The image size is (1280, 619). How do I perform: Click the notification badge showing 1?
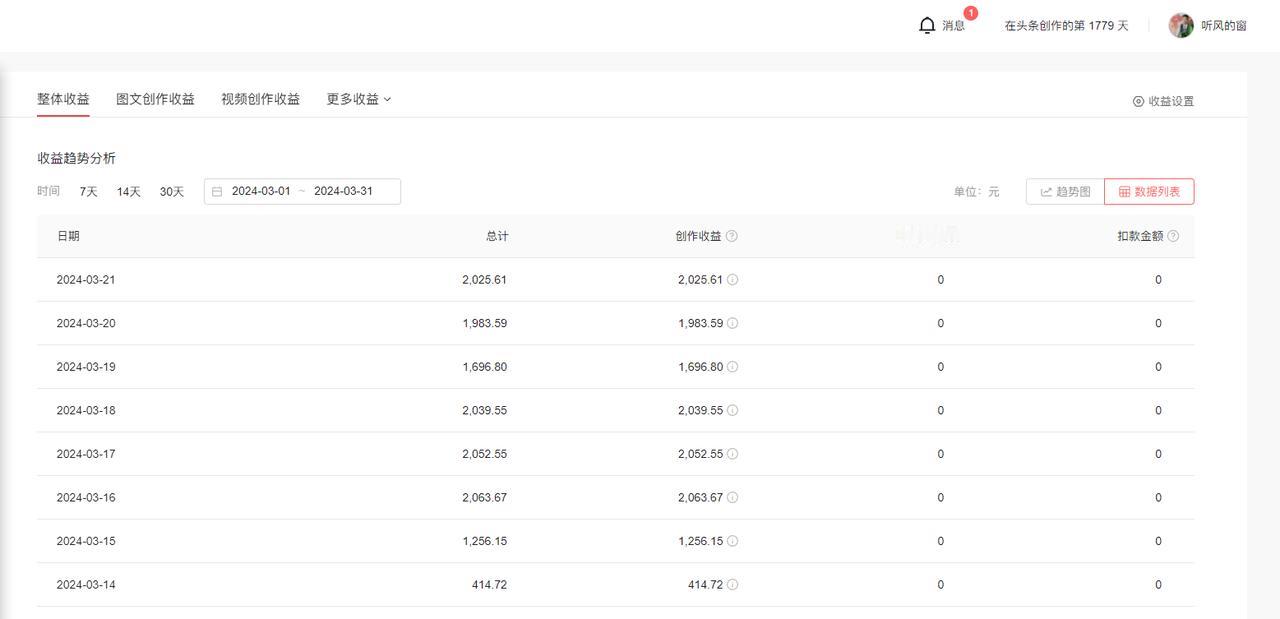[970, 12]
